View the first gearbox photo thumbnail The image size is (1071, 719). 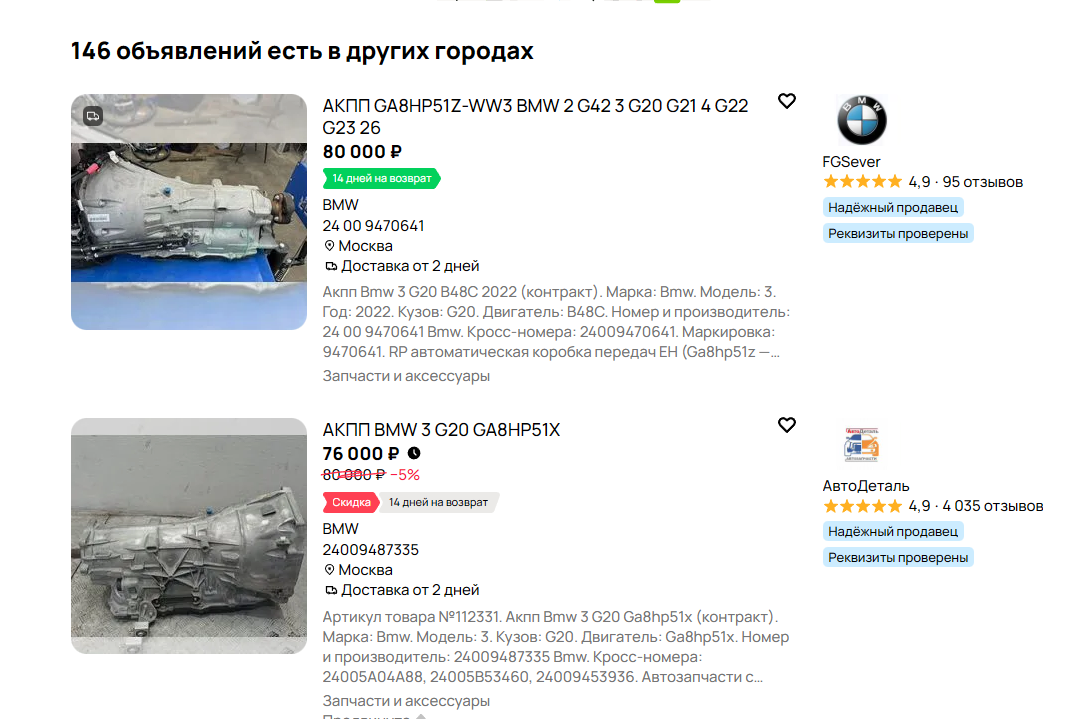tap(189, 212)
